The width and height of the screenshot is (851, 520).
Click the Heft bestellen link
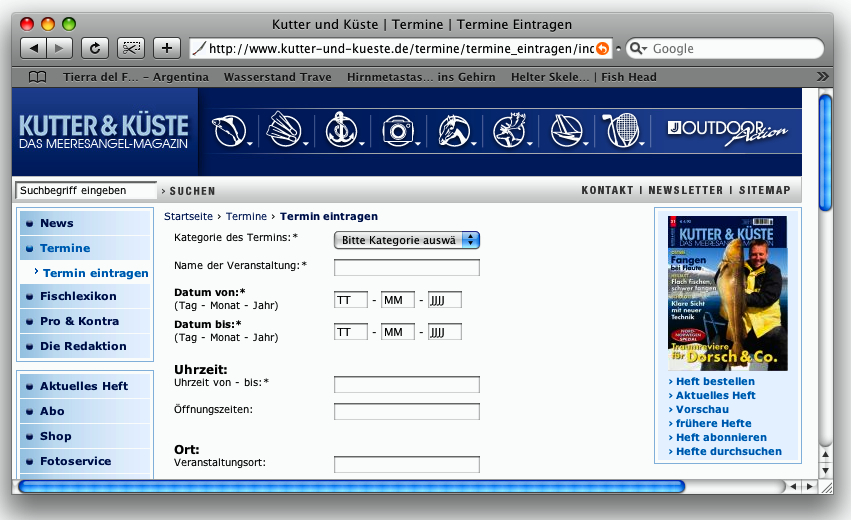(715, 381)
